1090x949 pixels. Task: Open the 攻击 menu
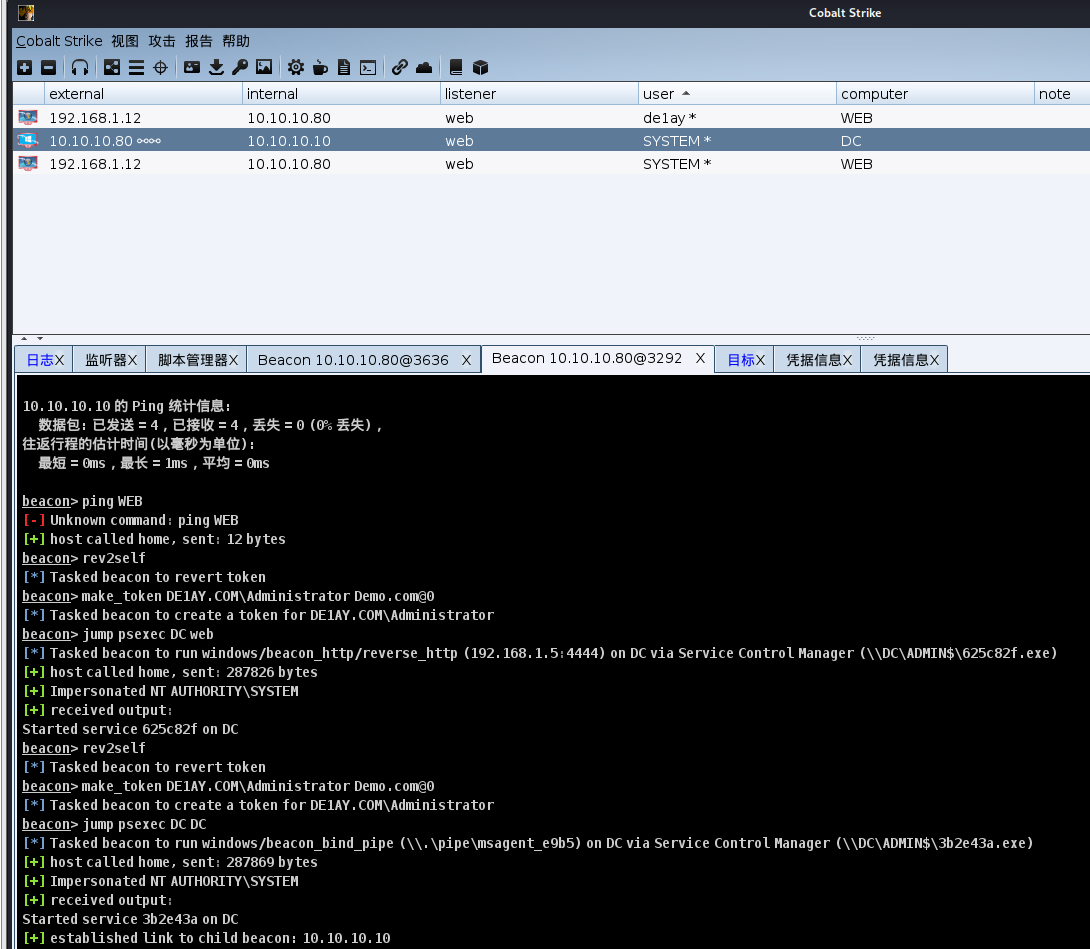coord(162,41)
